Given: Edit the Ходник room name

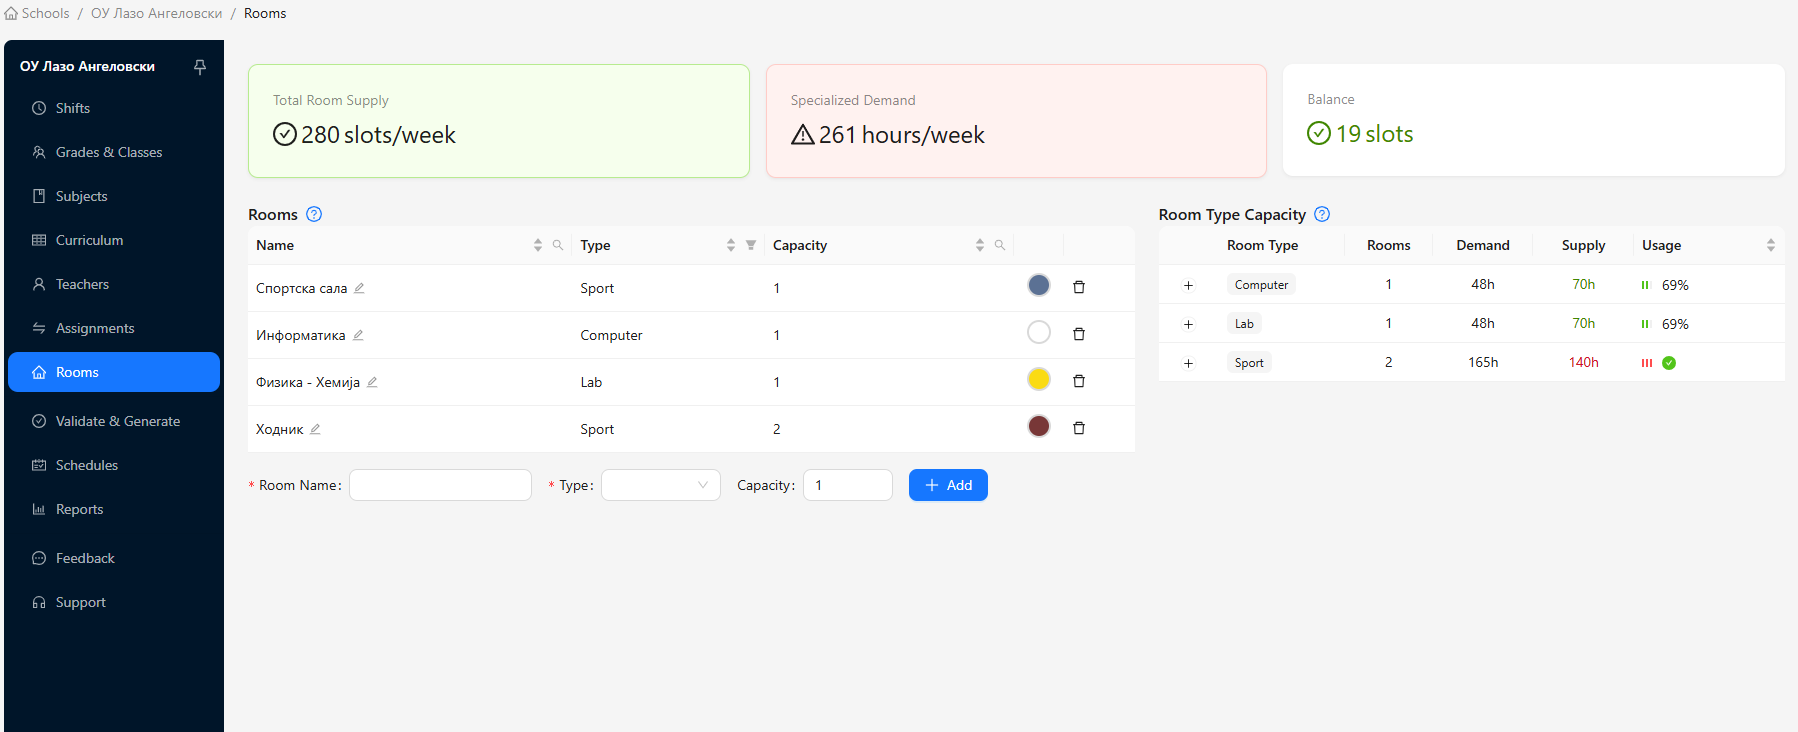Looking at the screenshot, I should click(x=315, y=429).
